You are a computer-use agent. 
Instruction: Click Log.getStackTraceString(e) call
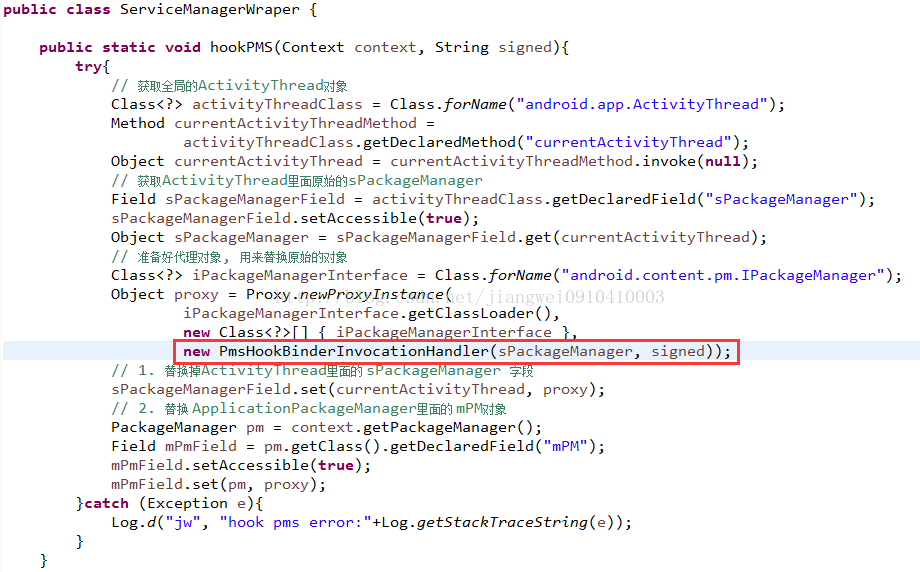pyautogui.click(x=502, y=523)
